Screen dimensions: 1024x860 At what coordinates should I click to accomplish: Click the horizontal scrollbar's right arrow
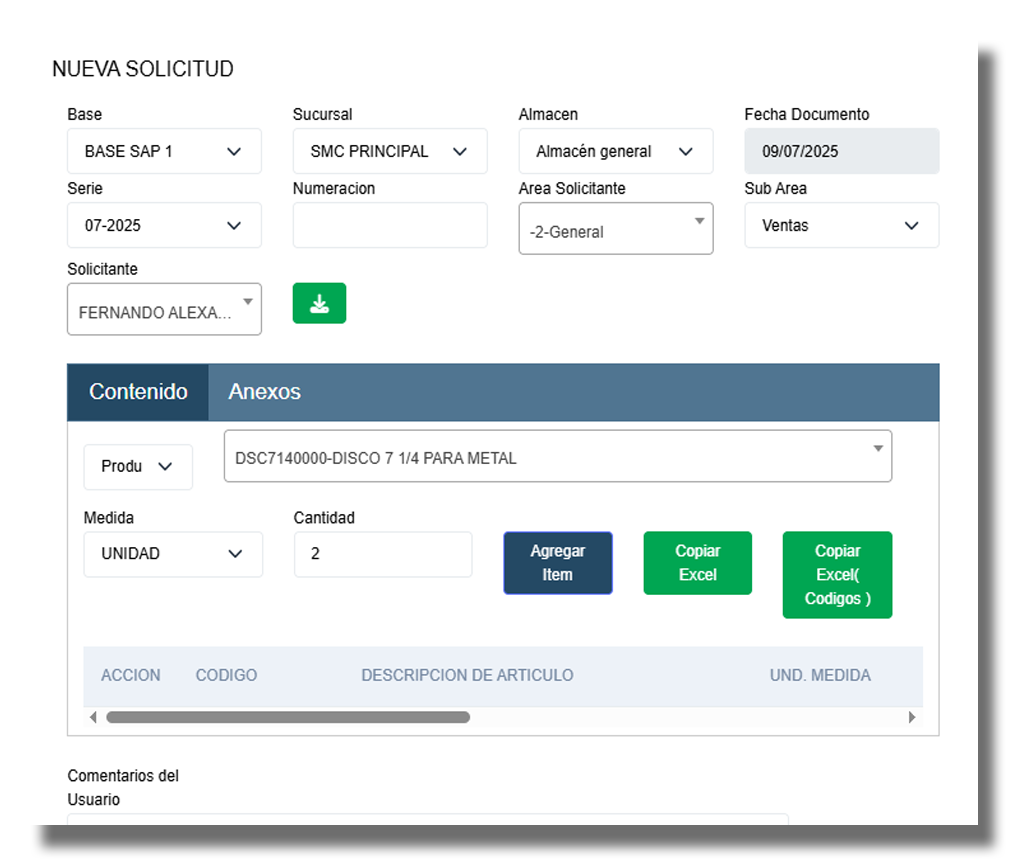click(x=911, y=717)
